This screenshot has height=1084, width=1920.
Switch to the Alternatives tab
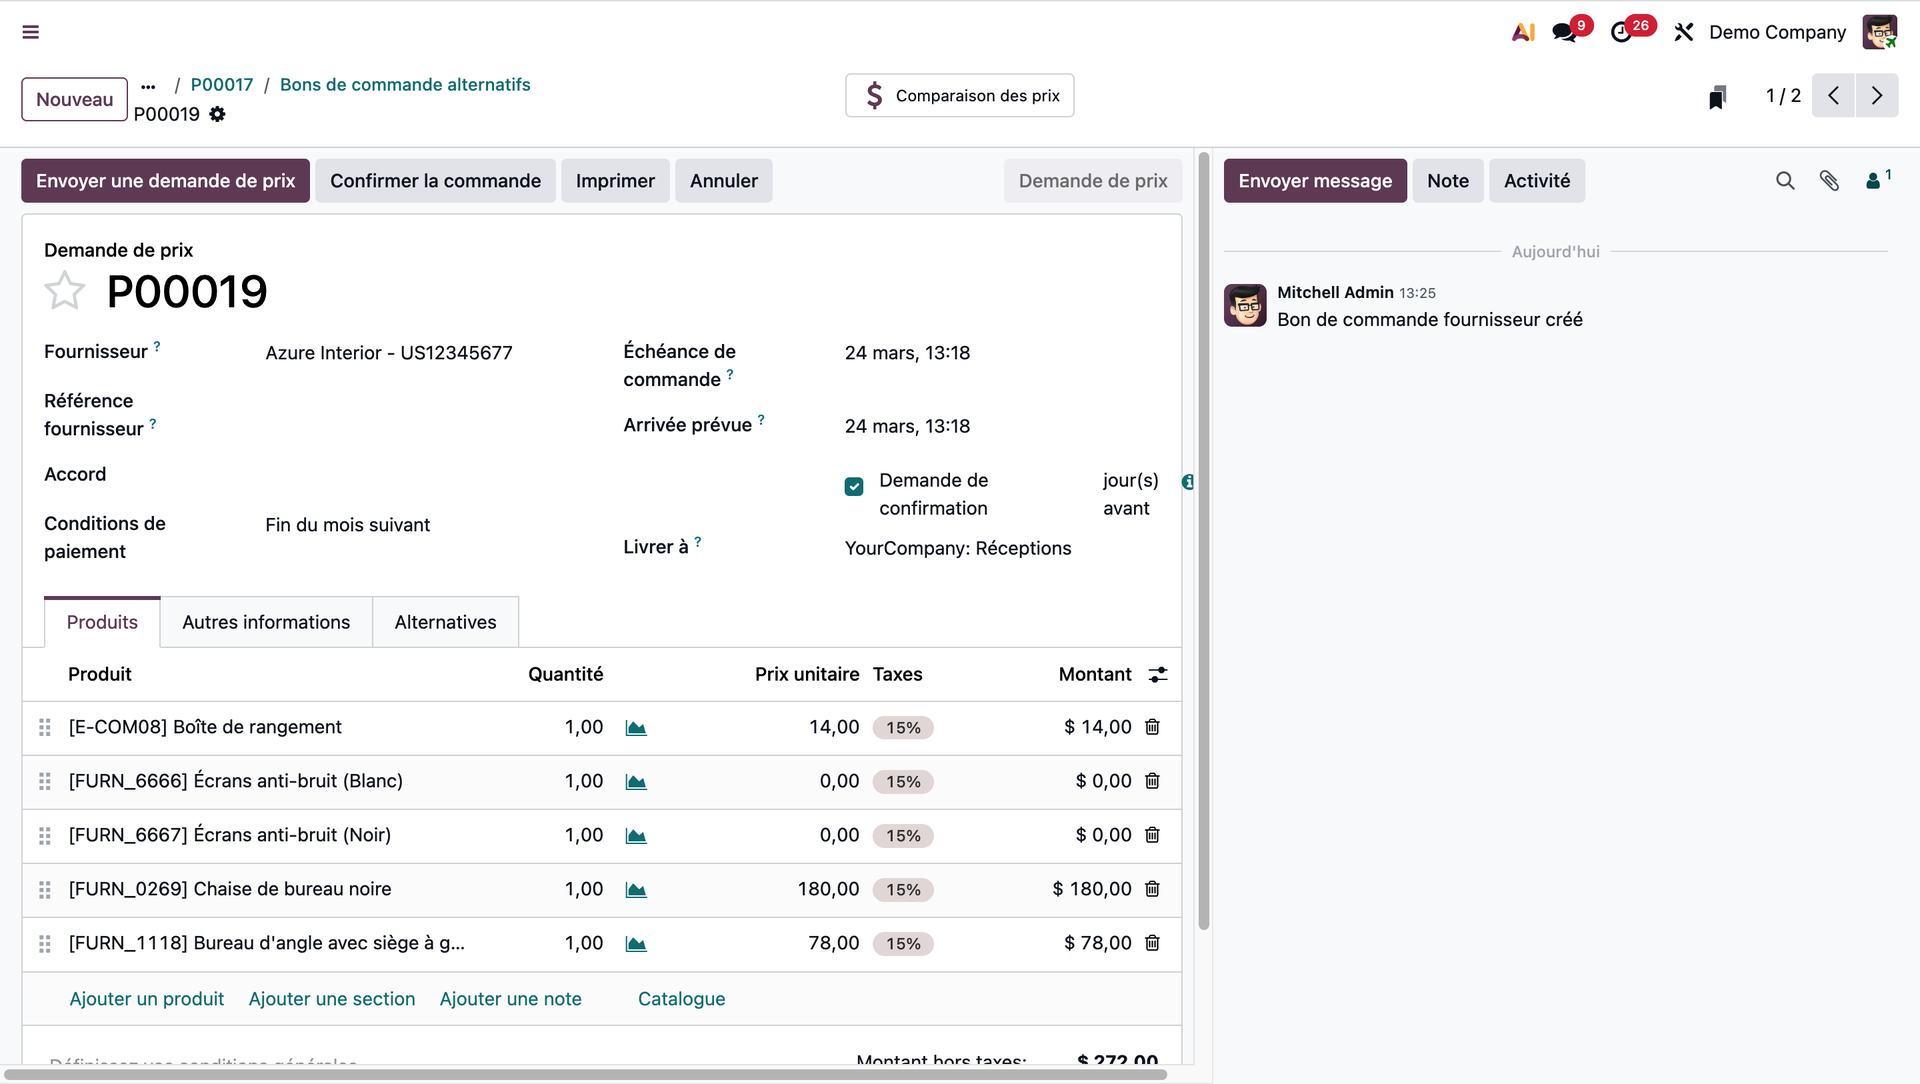click(x=445, y=622)
